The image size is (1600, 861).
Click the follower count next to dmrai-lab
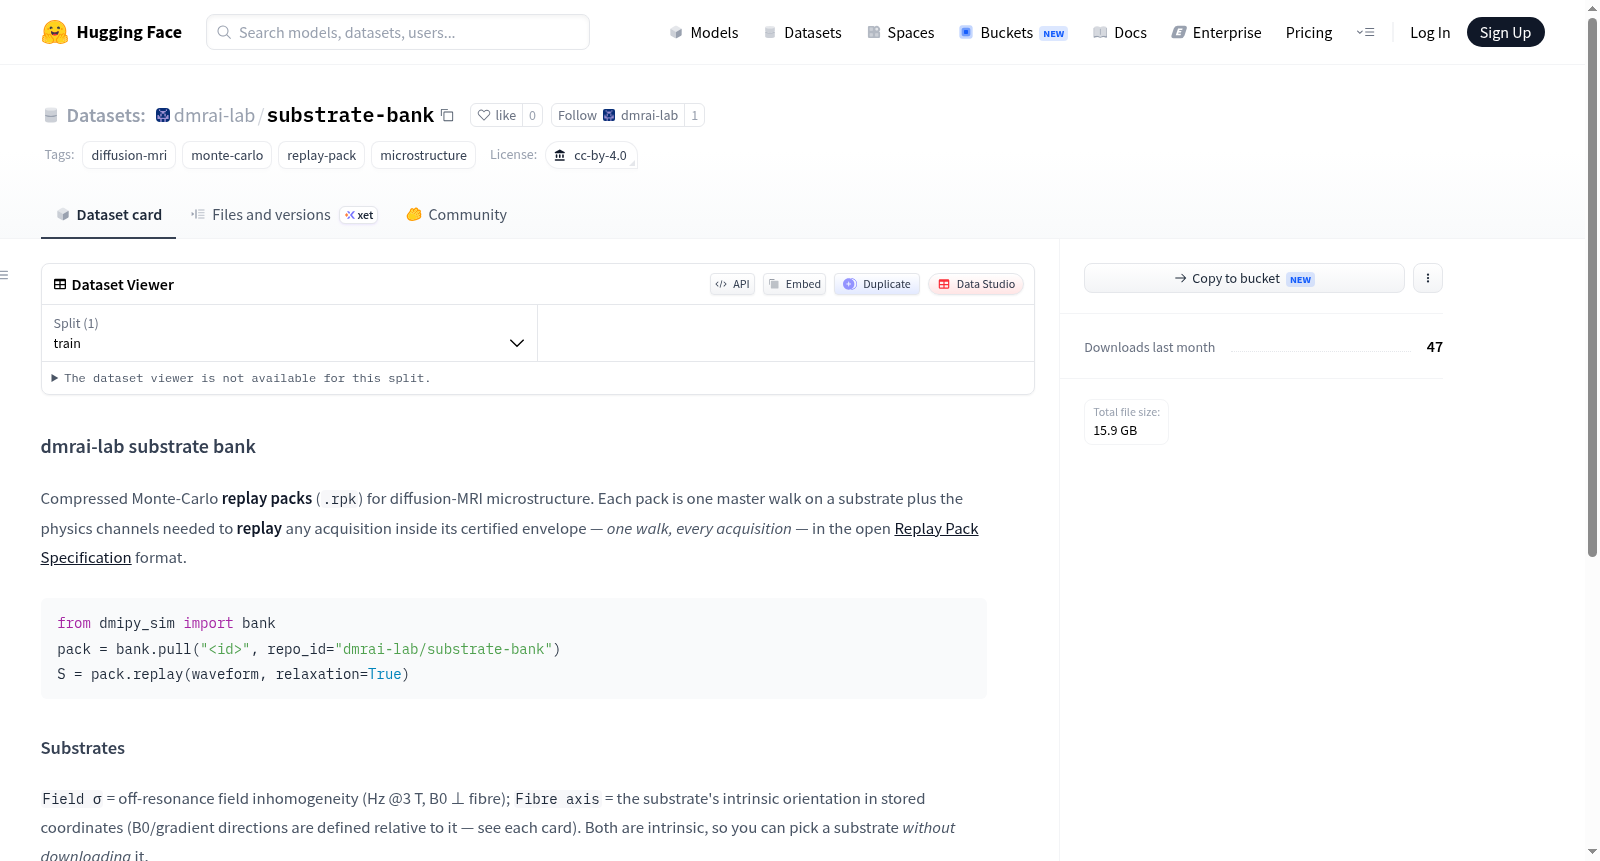coord(695,115)
